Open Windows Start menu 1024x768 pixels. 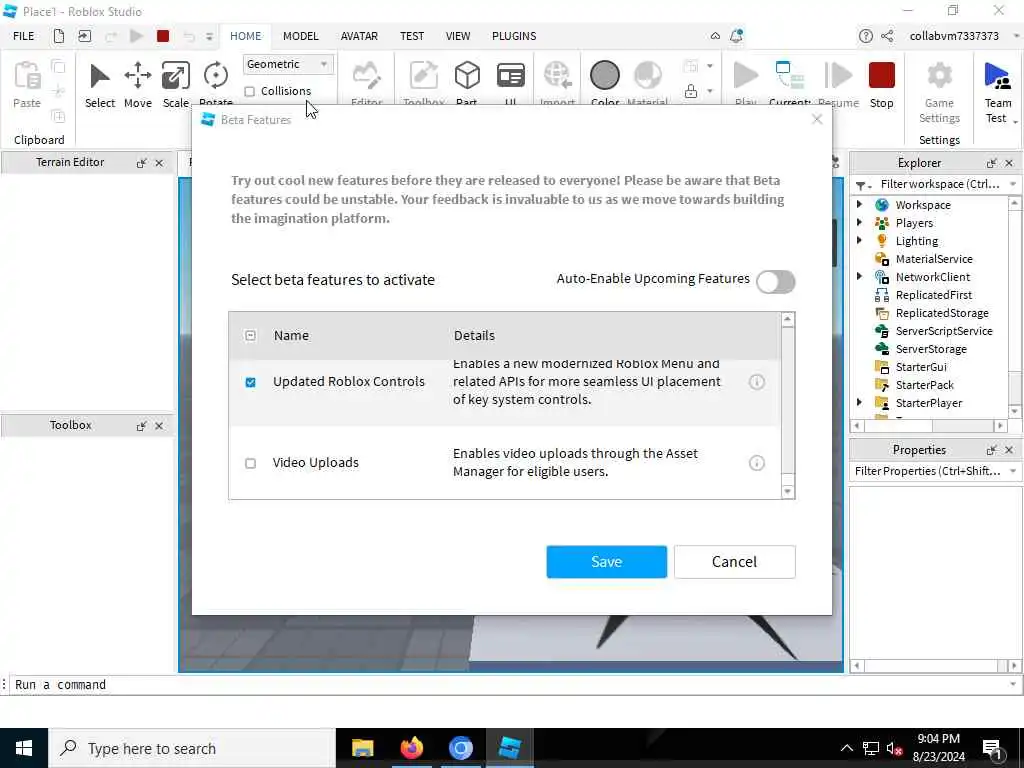click(x=24, y=748)
